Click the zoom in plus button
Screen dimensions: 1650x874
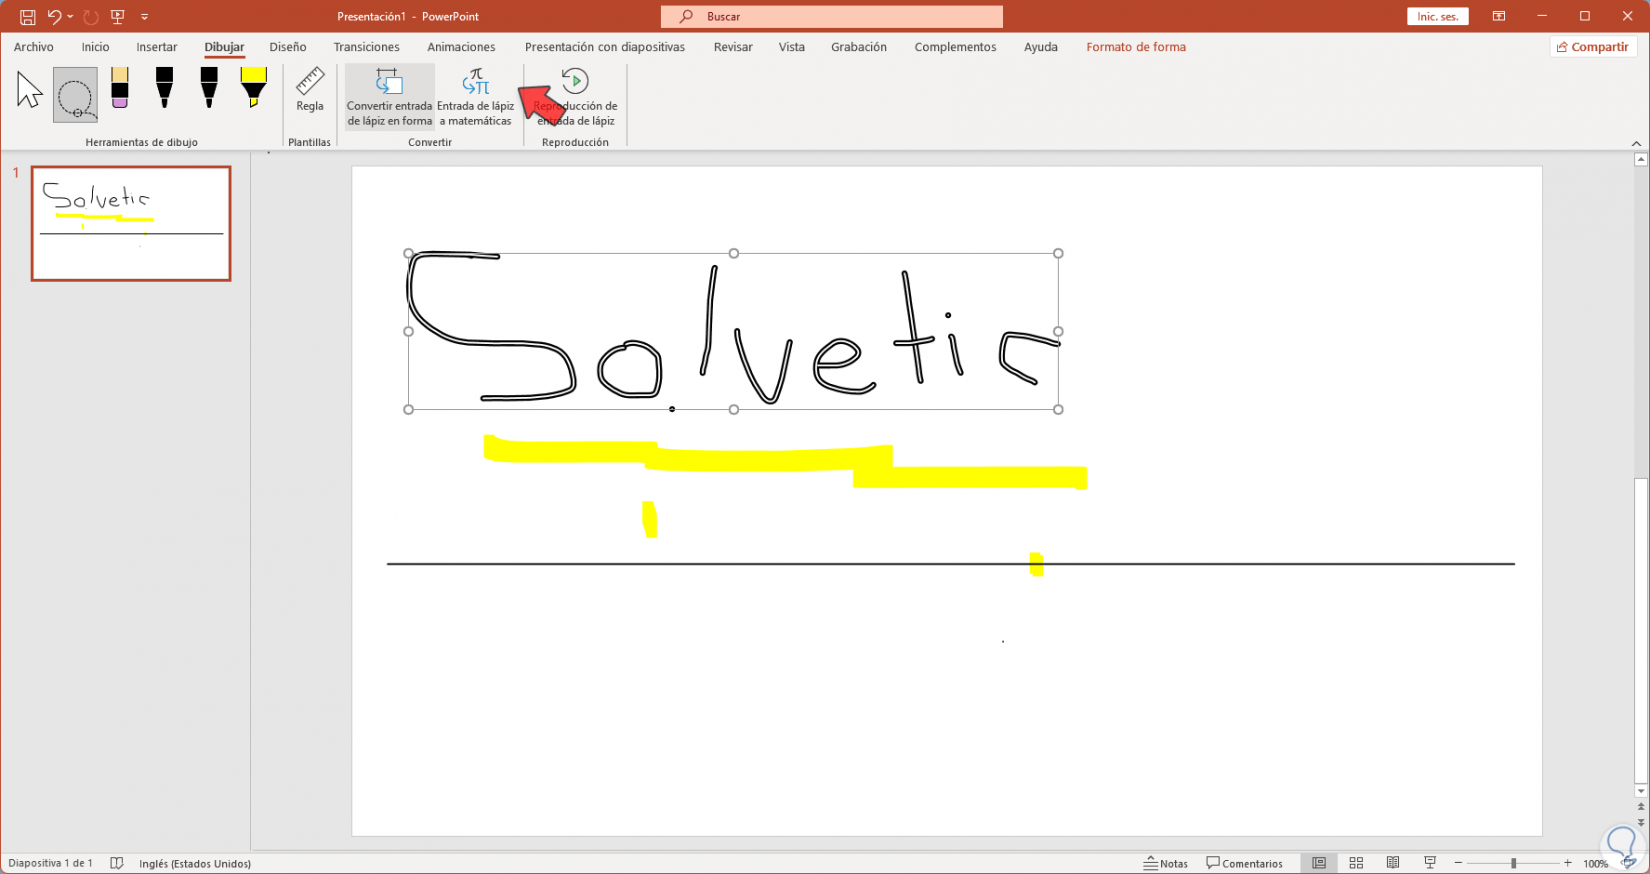[1568, 863]
